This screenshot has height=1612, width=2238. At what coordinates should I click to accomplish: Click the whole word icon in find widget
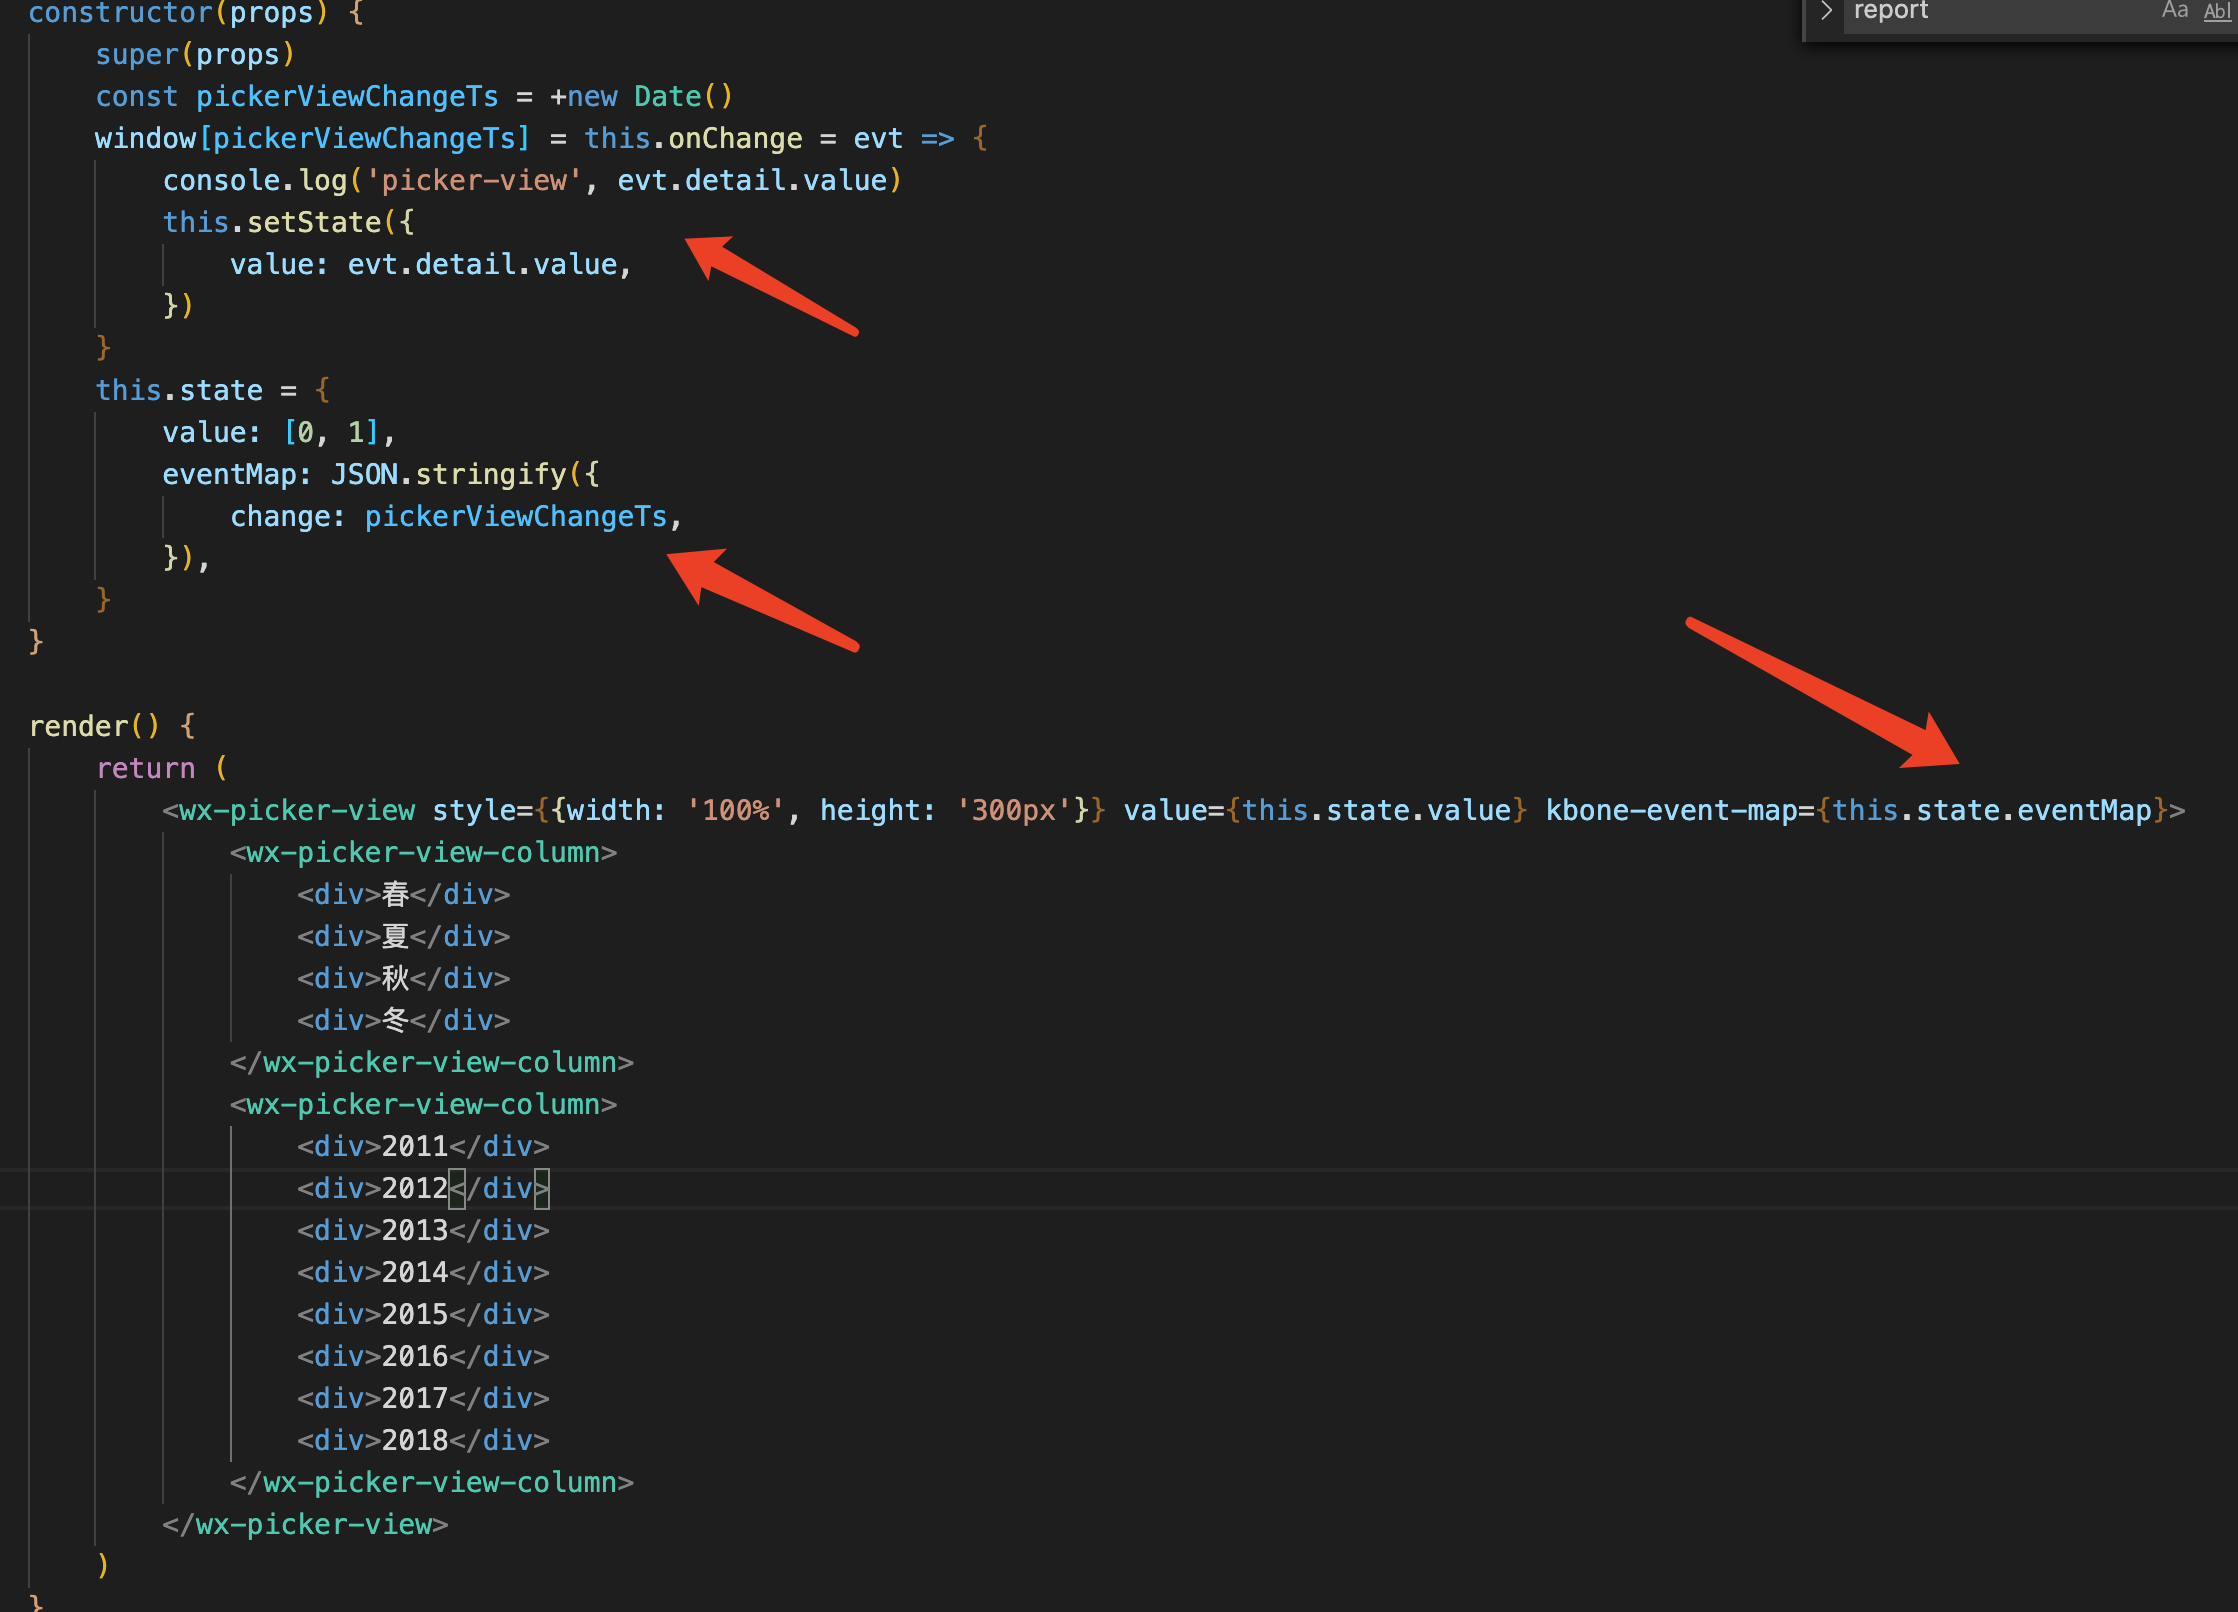tap(2215, 11)
